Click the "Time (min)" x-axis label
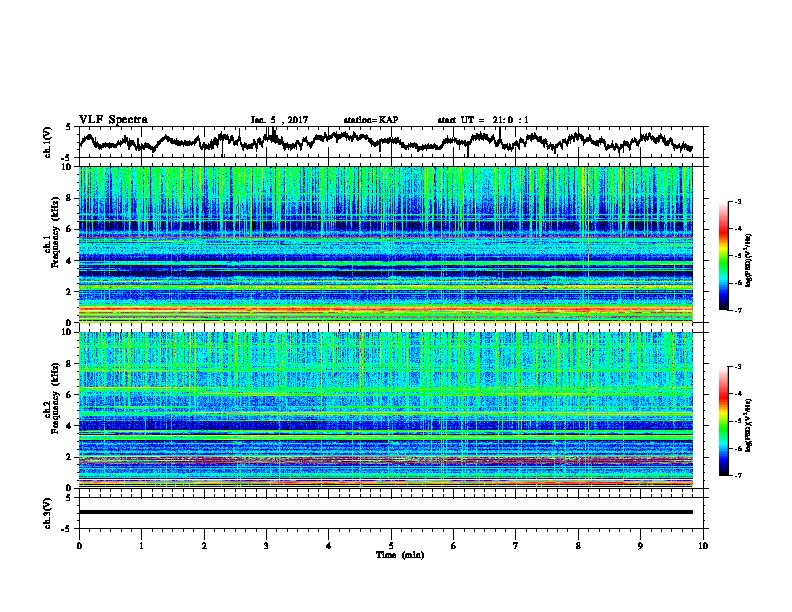792x612 pixels. point(400,555)
